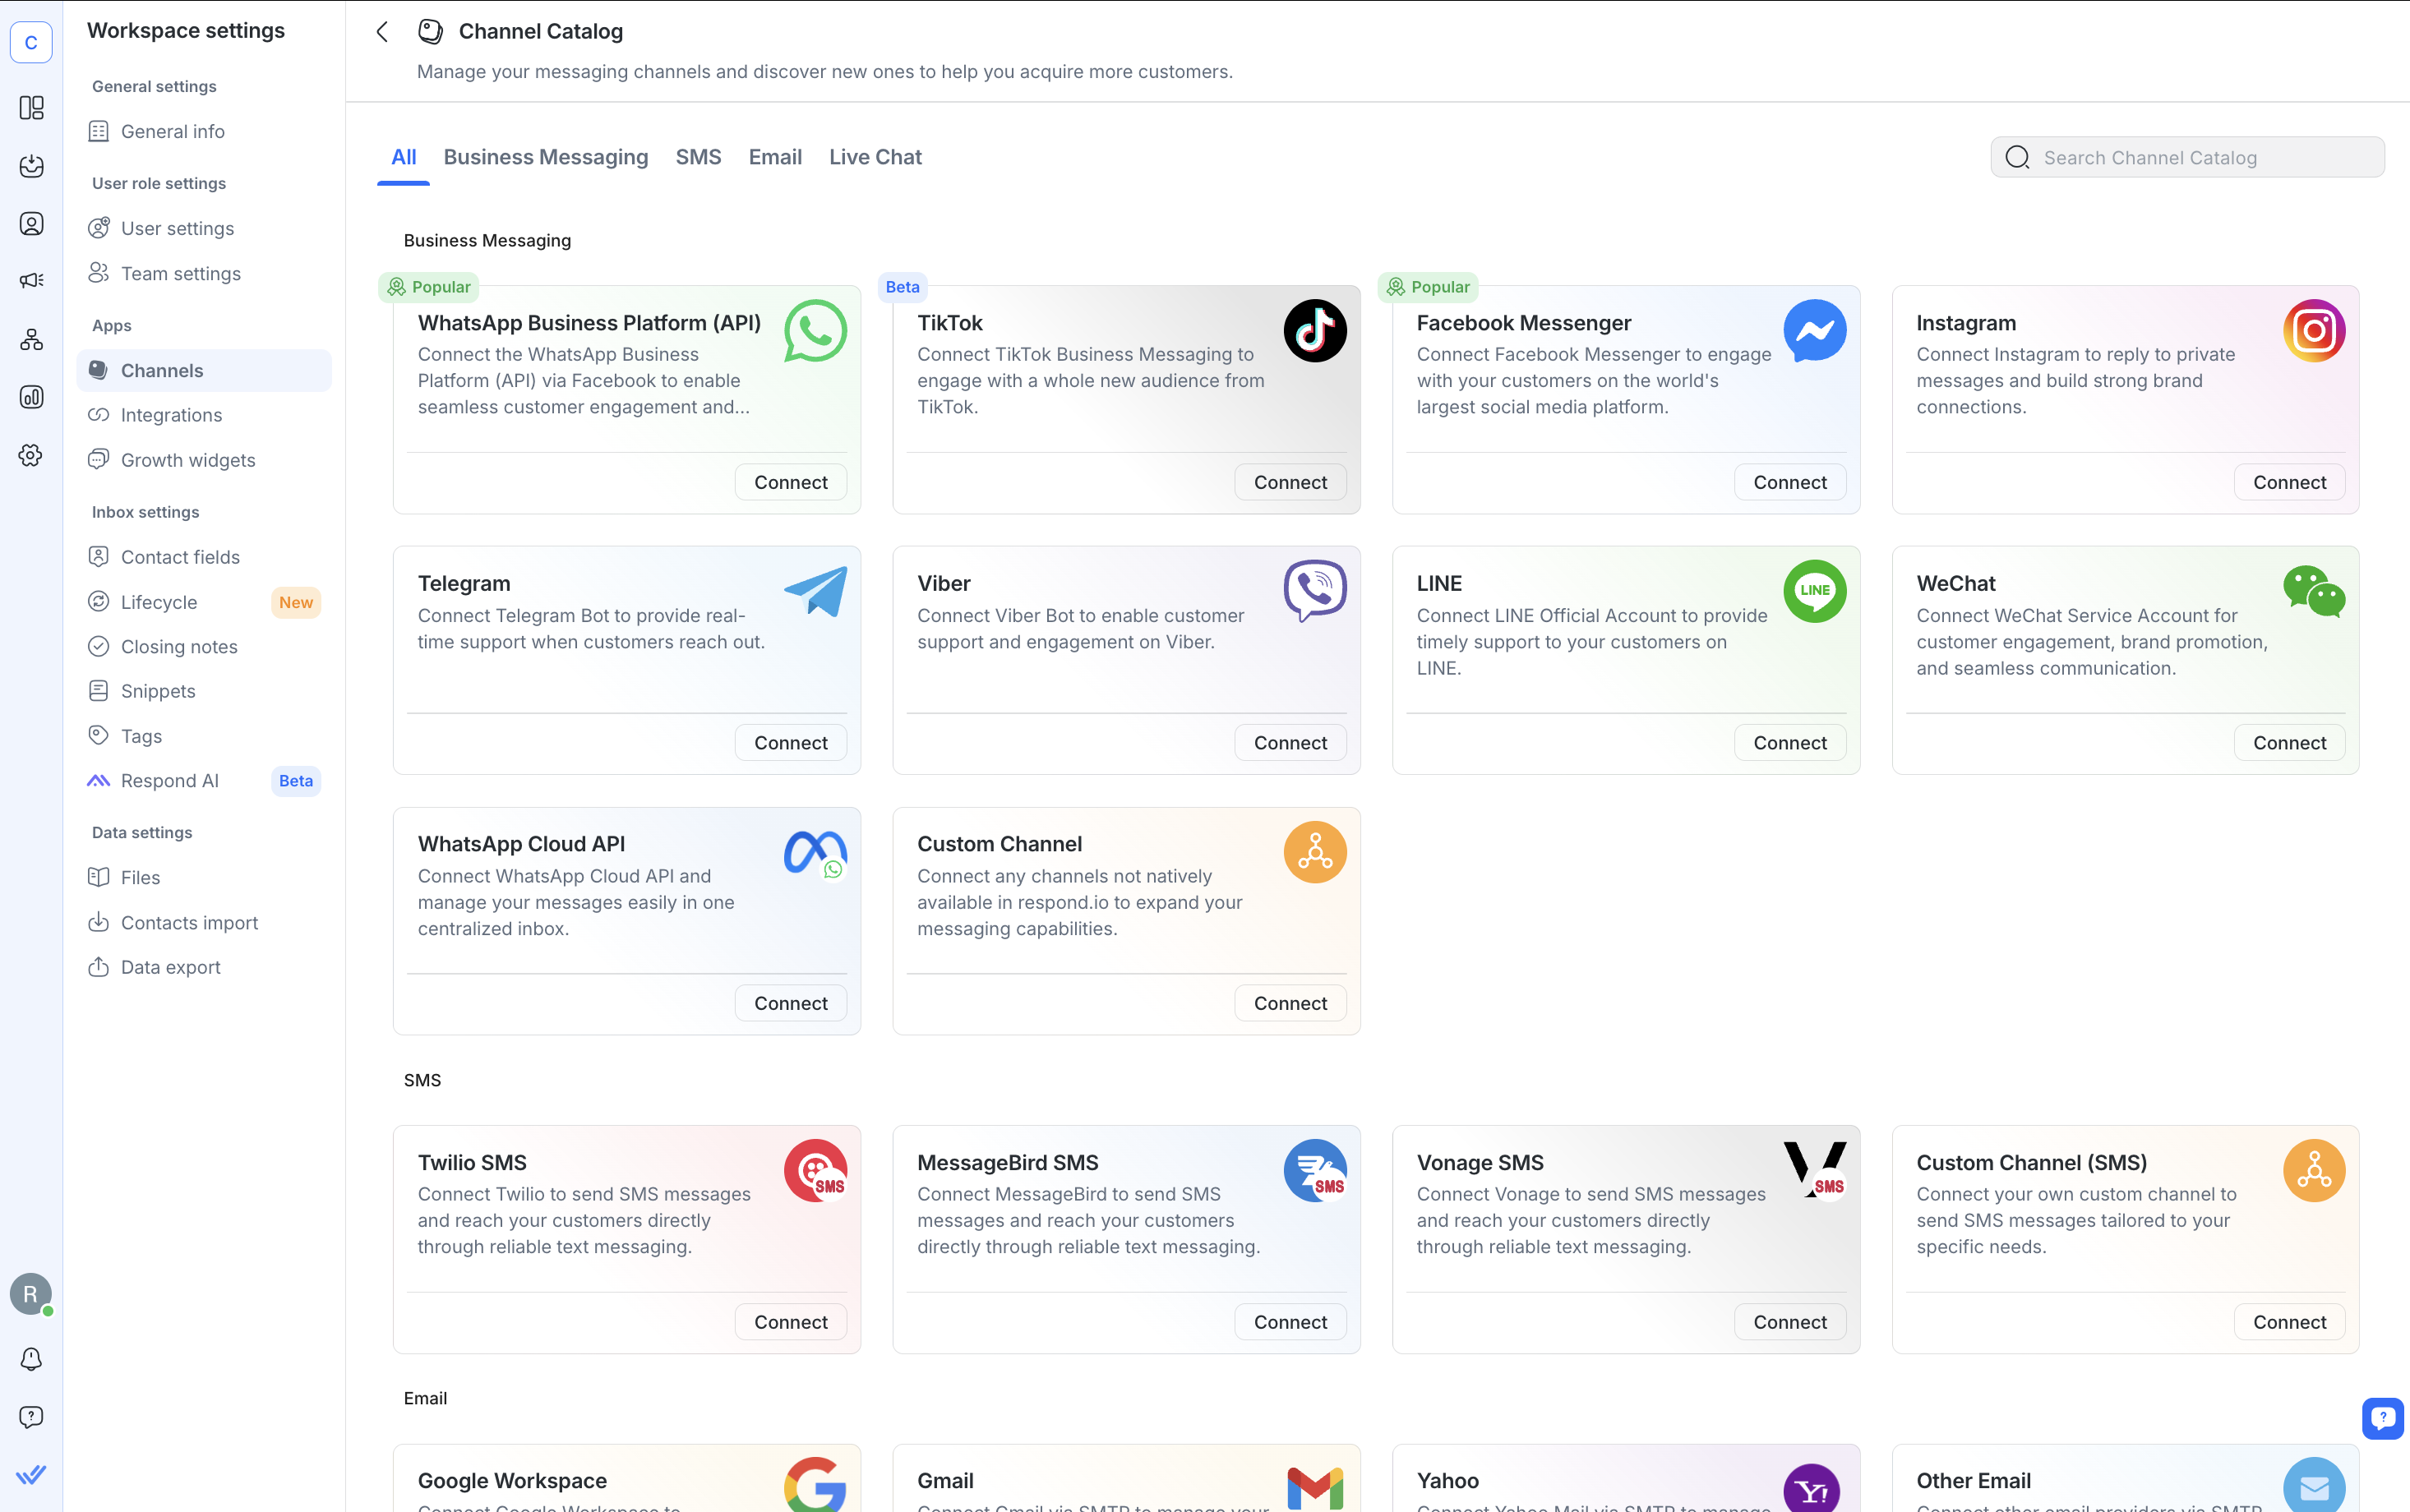The height and width of the screenshot is (1512, 2410).
Task: Connect the Viber channel
Action: tap(1290, 742)
